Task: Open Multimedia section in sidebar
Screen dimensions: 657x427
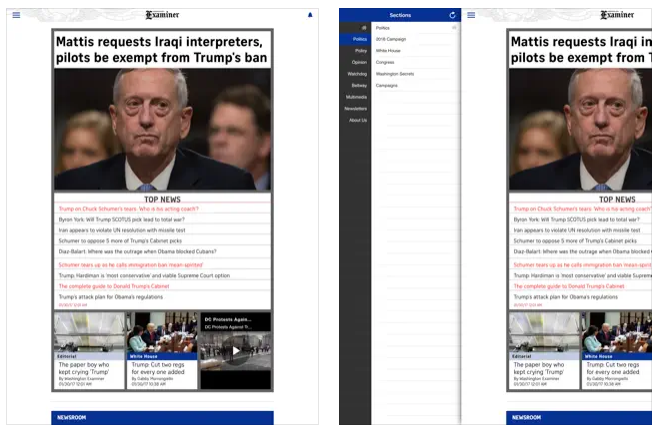Action: 355,97
